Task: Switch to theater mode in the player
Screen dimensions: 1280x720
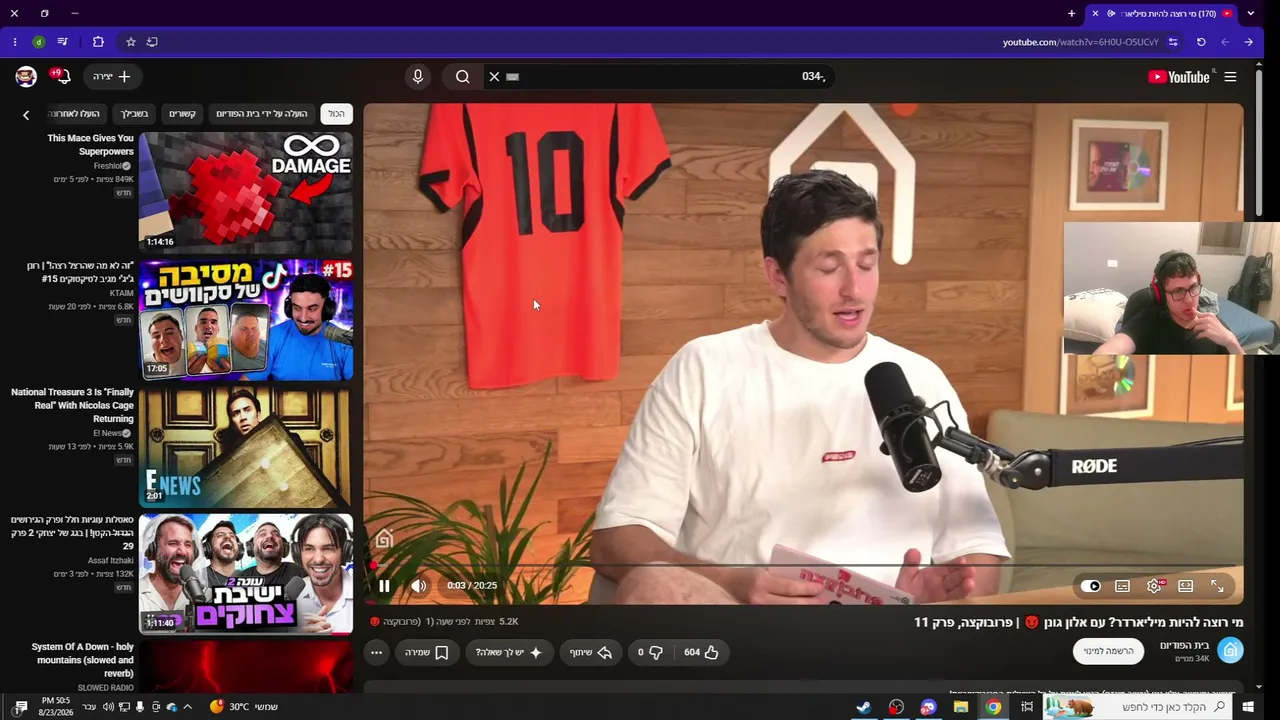Action: coord(1185,586)
